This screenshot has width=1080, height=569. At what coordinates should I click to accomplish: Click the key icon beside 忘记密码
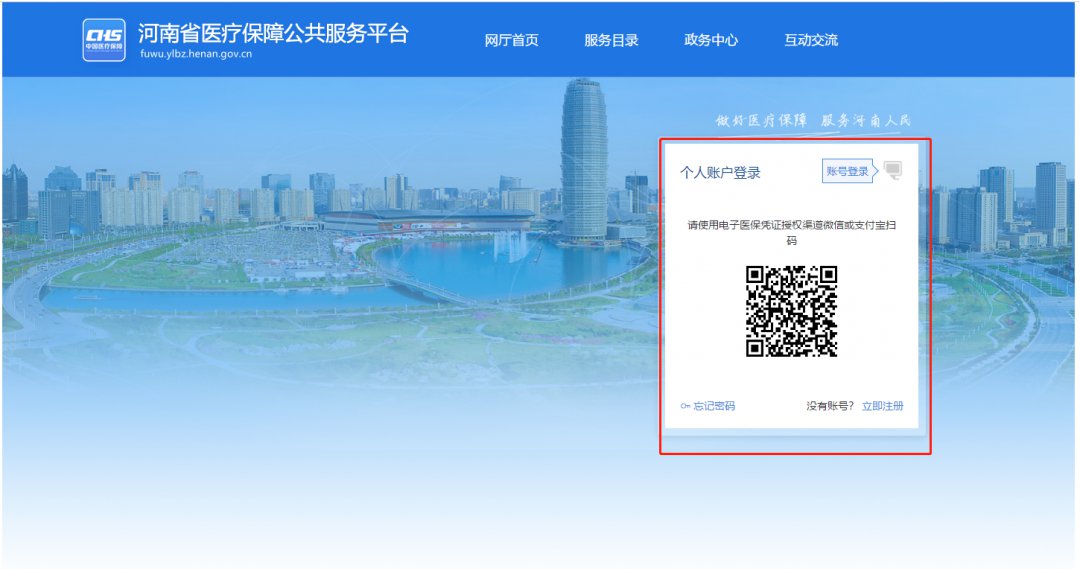(x=685, y=406)
